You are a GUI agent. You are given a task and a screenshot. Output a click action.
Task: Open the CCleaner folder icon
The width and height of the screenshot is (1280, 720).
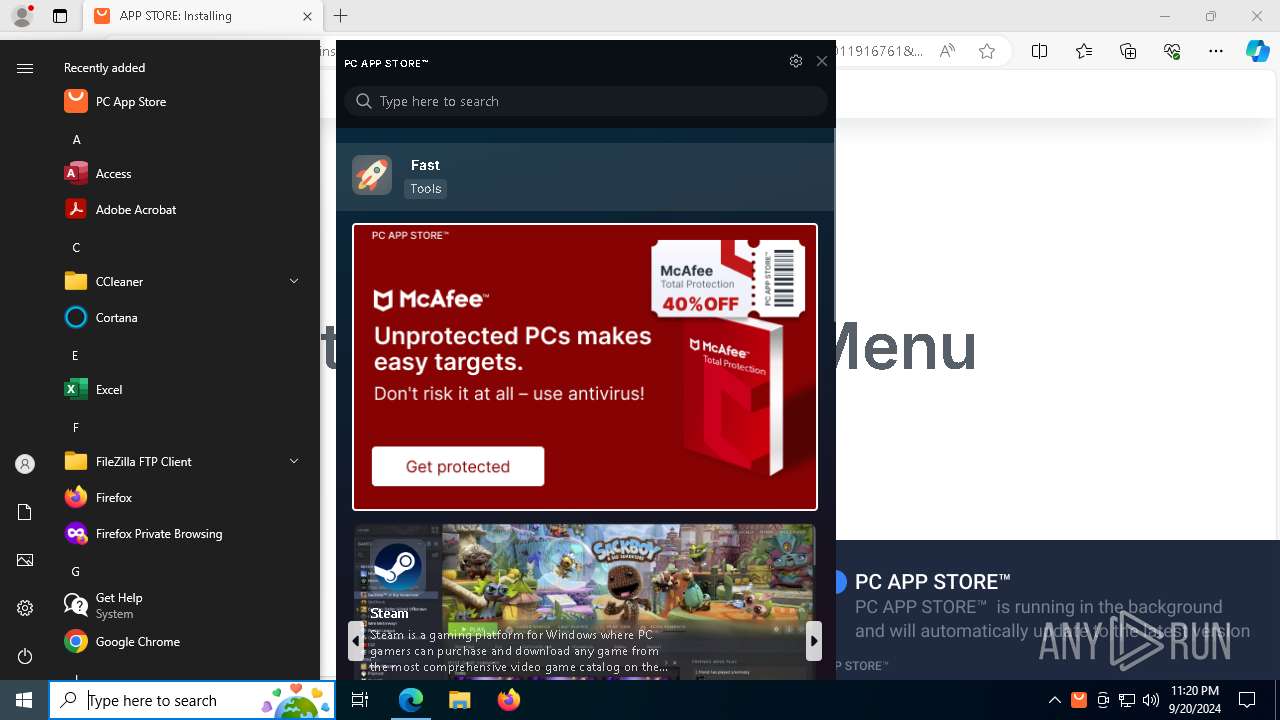click(76, 281)
